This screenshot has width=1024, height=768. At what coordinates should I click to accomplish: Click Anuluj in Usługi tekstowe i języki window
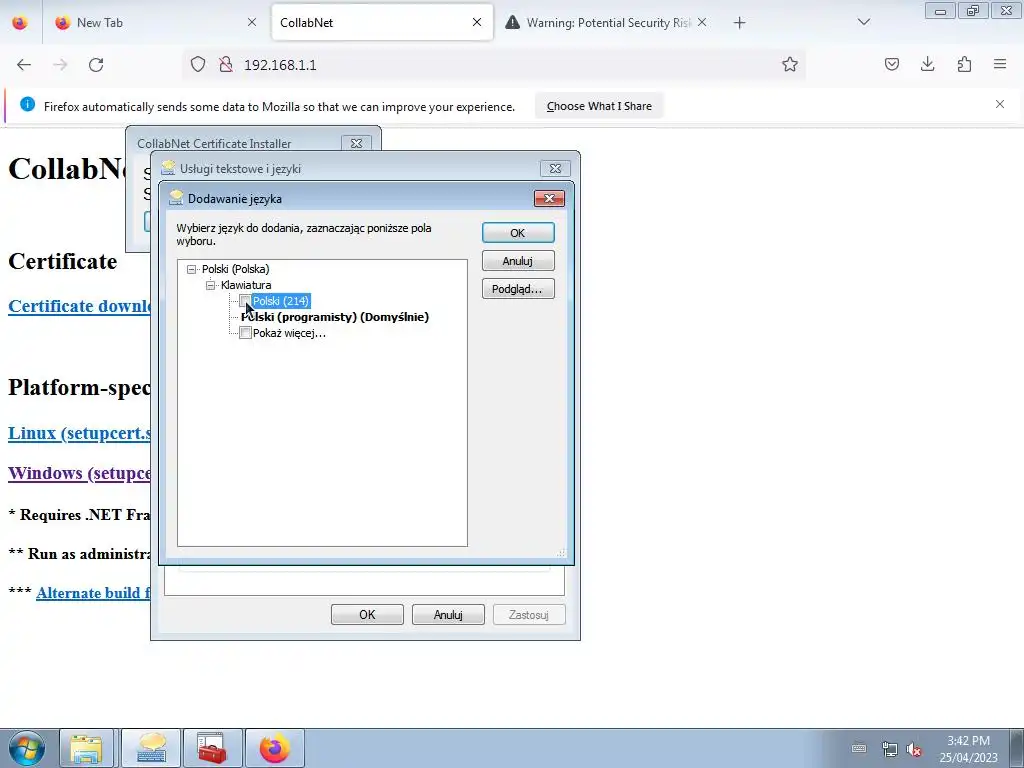(x=448, y=615)
